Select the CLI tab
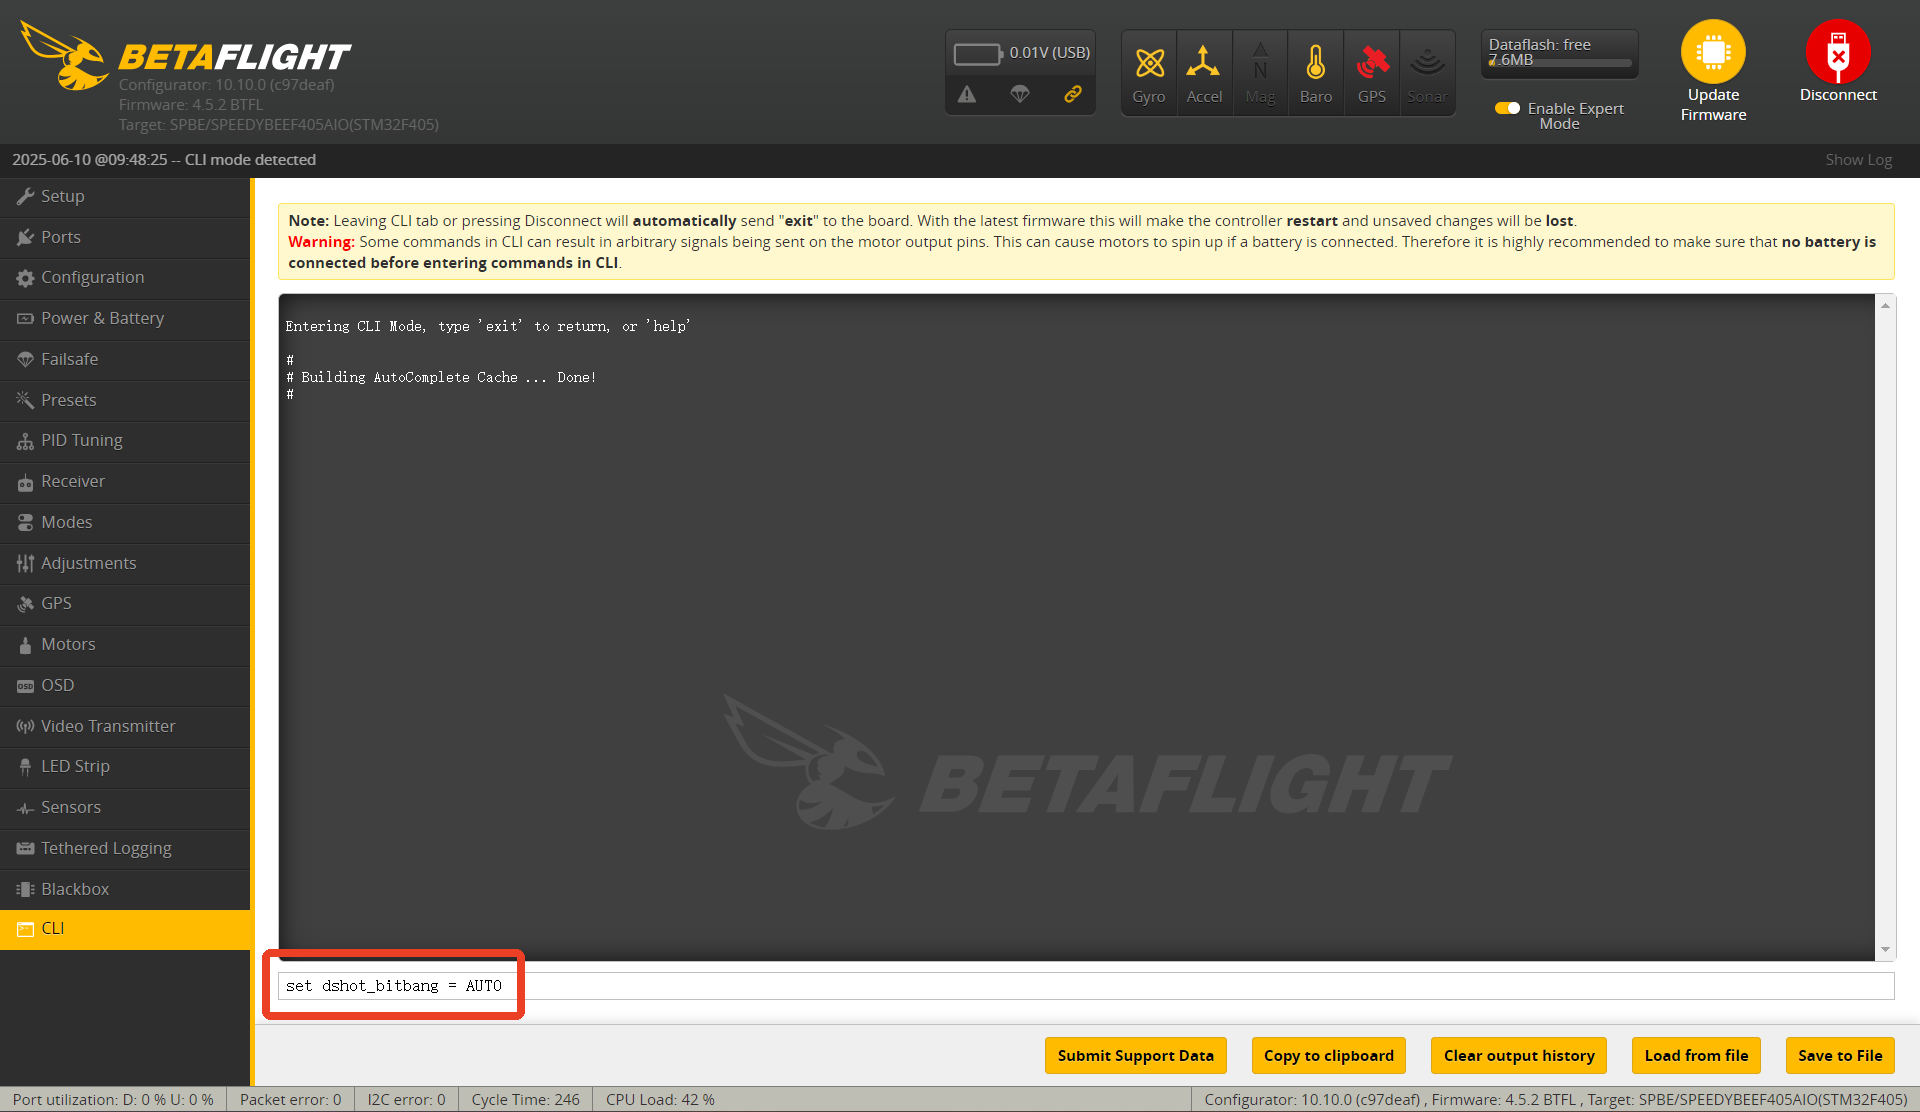The width and height of the screenshot is (1920, 1112). coord(125,929)
